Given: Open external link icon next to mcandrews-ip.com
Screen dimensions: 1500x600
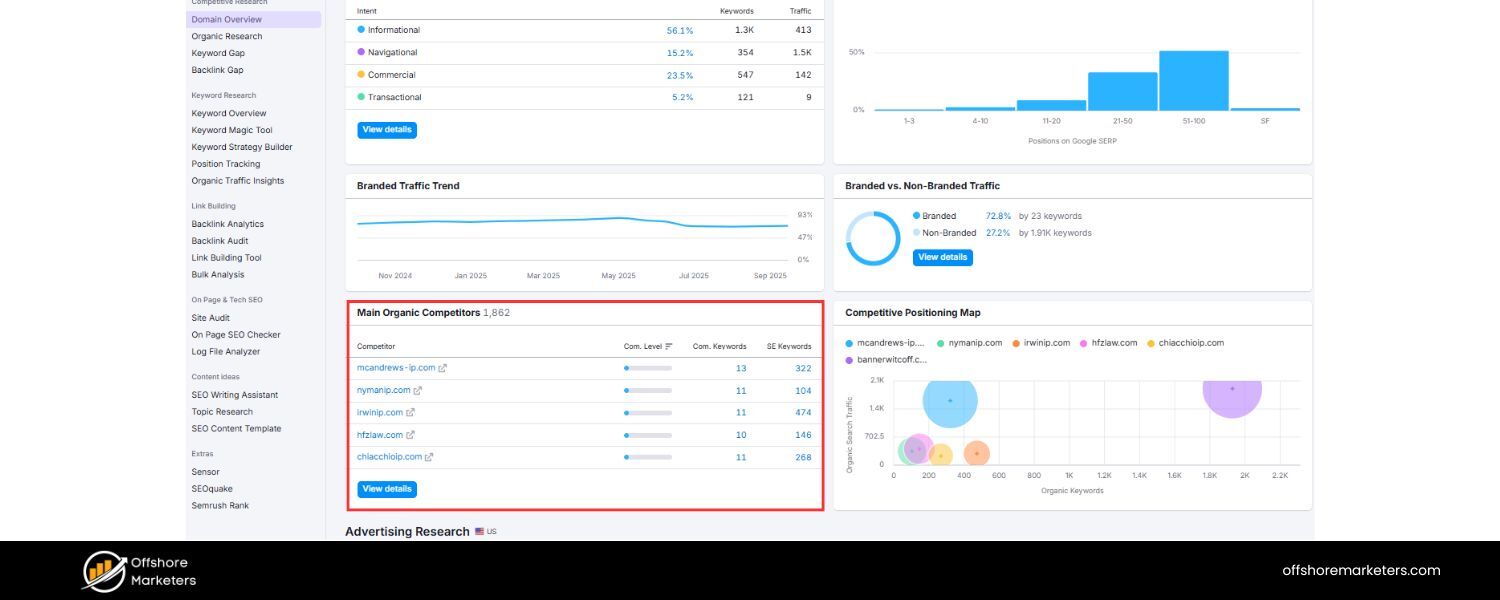Looking at the screenshot, I should tap(443, 368).
